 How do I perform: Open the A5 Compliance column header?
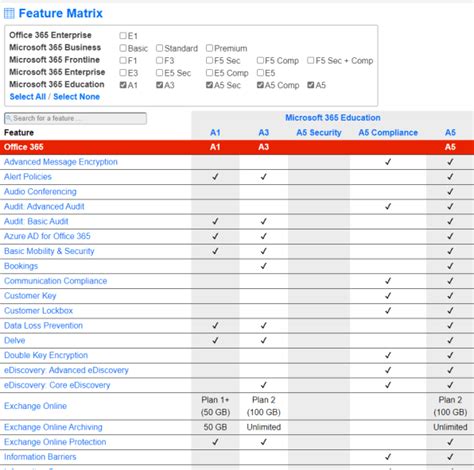coord(388,133)
